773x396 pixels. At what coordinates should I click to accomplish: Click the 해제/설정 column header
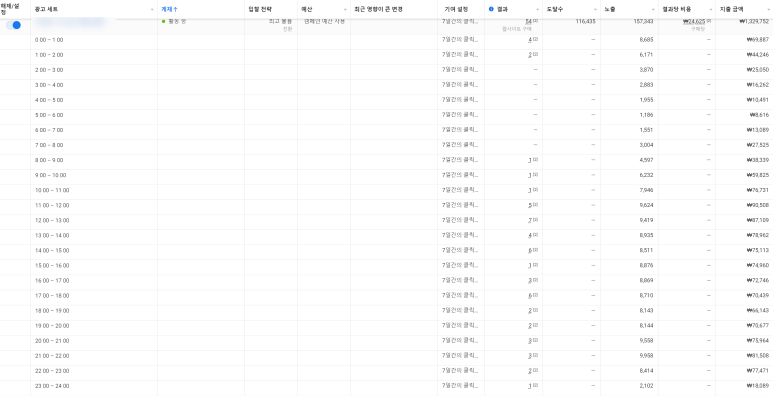11,9
